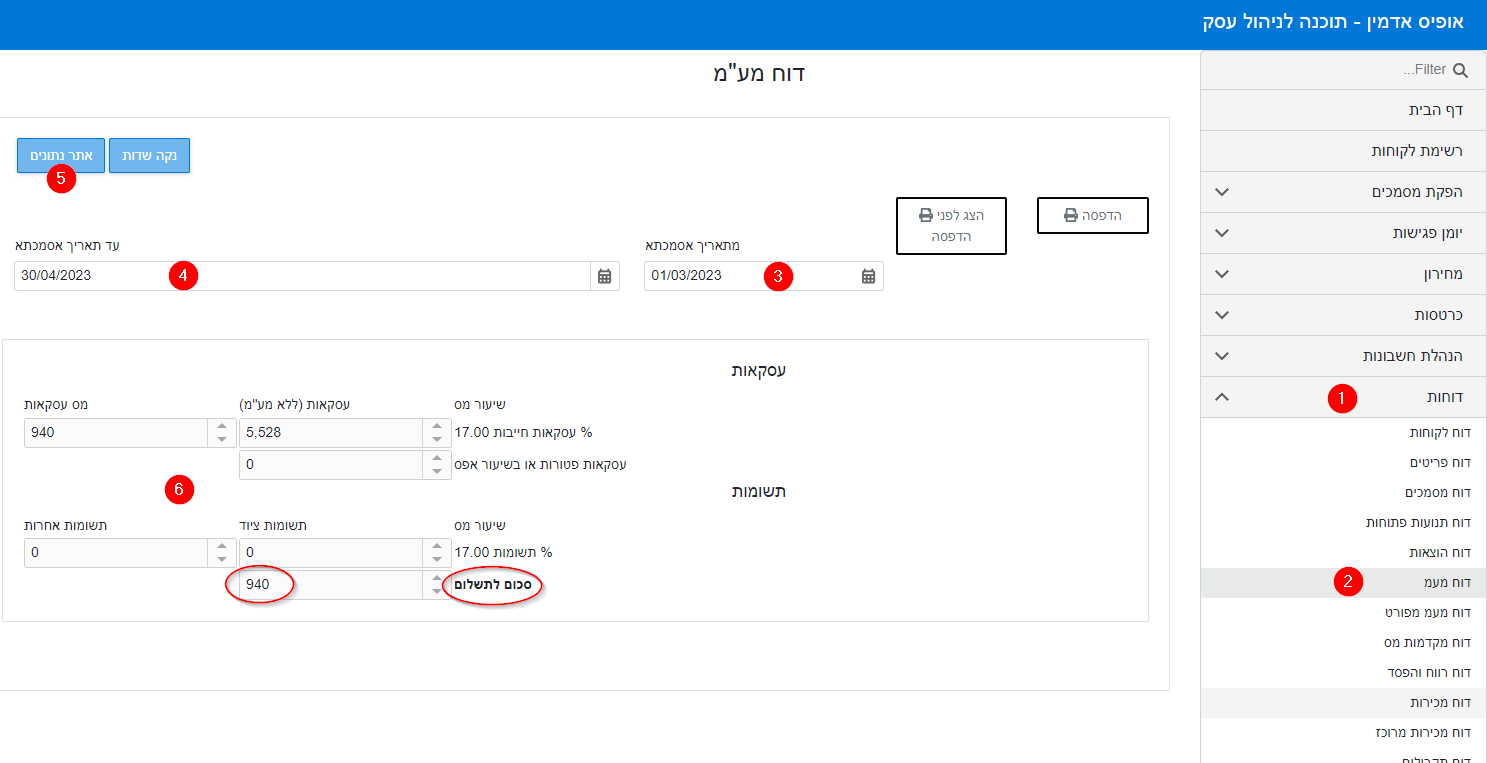Click עסקאות פטורות או בשיעור אפס field
This screenshot has width=1487, height=763.
coord(330,465)
